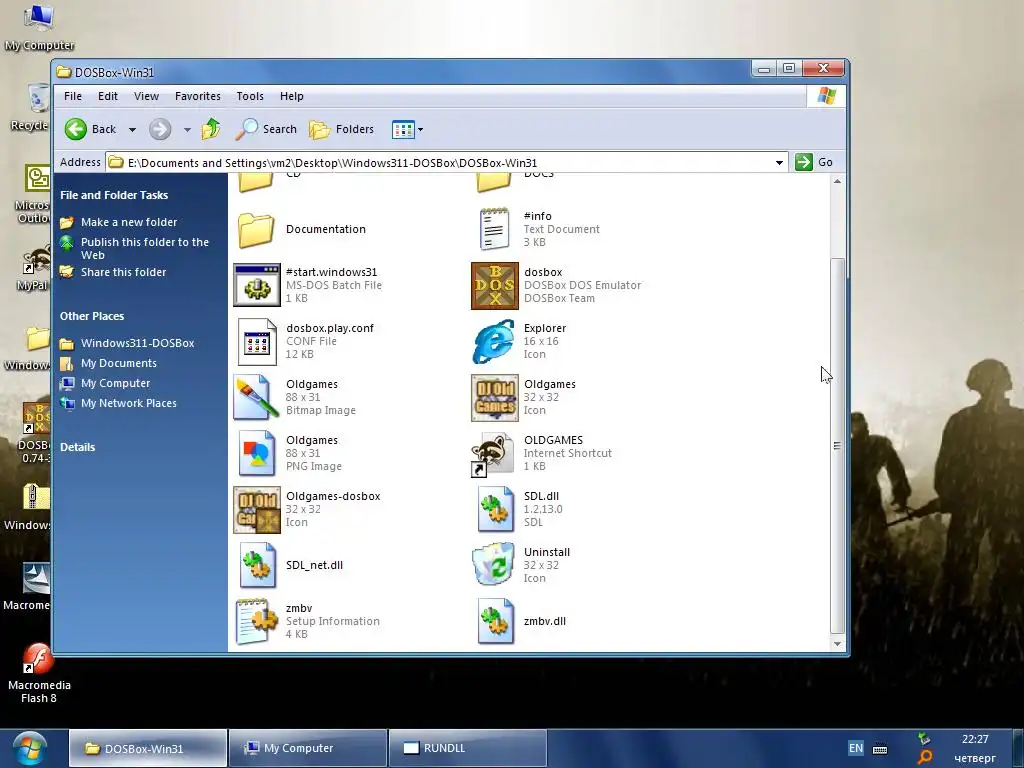1024x768 pixels.
Task: Select the Oldgames 32 x 32 icon file
Action: tap(494, 398)
